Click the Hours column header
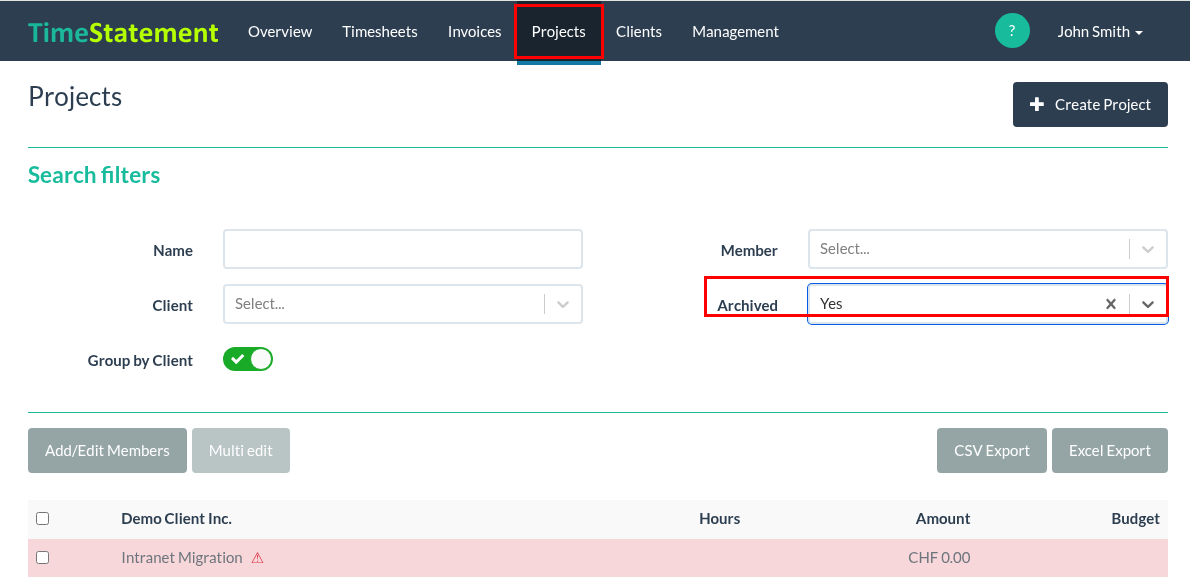The width and height of the screenshot is (1190, 584). (719, 519)
